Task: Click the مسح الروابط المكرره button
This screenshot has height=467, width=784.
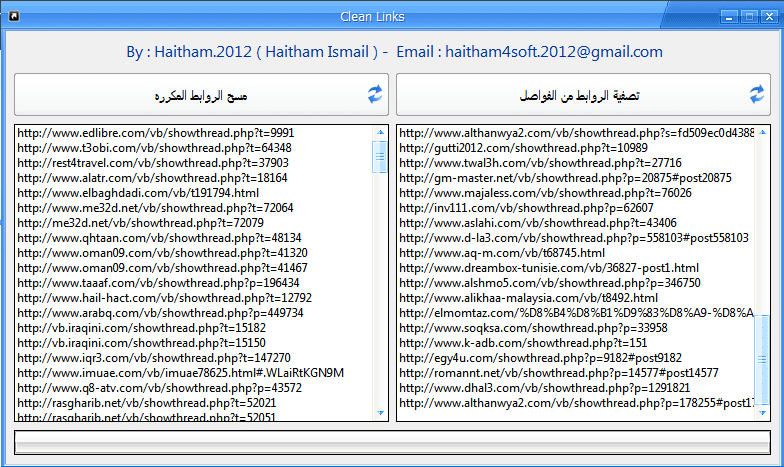Action: tap(201, 95)
